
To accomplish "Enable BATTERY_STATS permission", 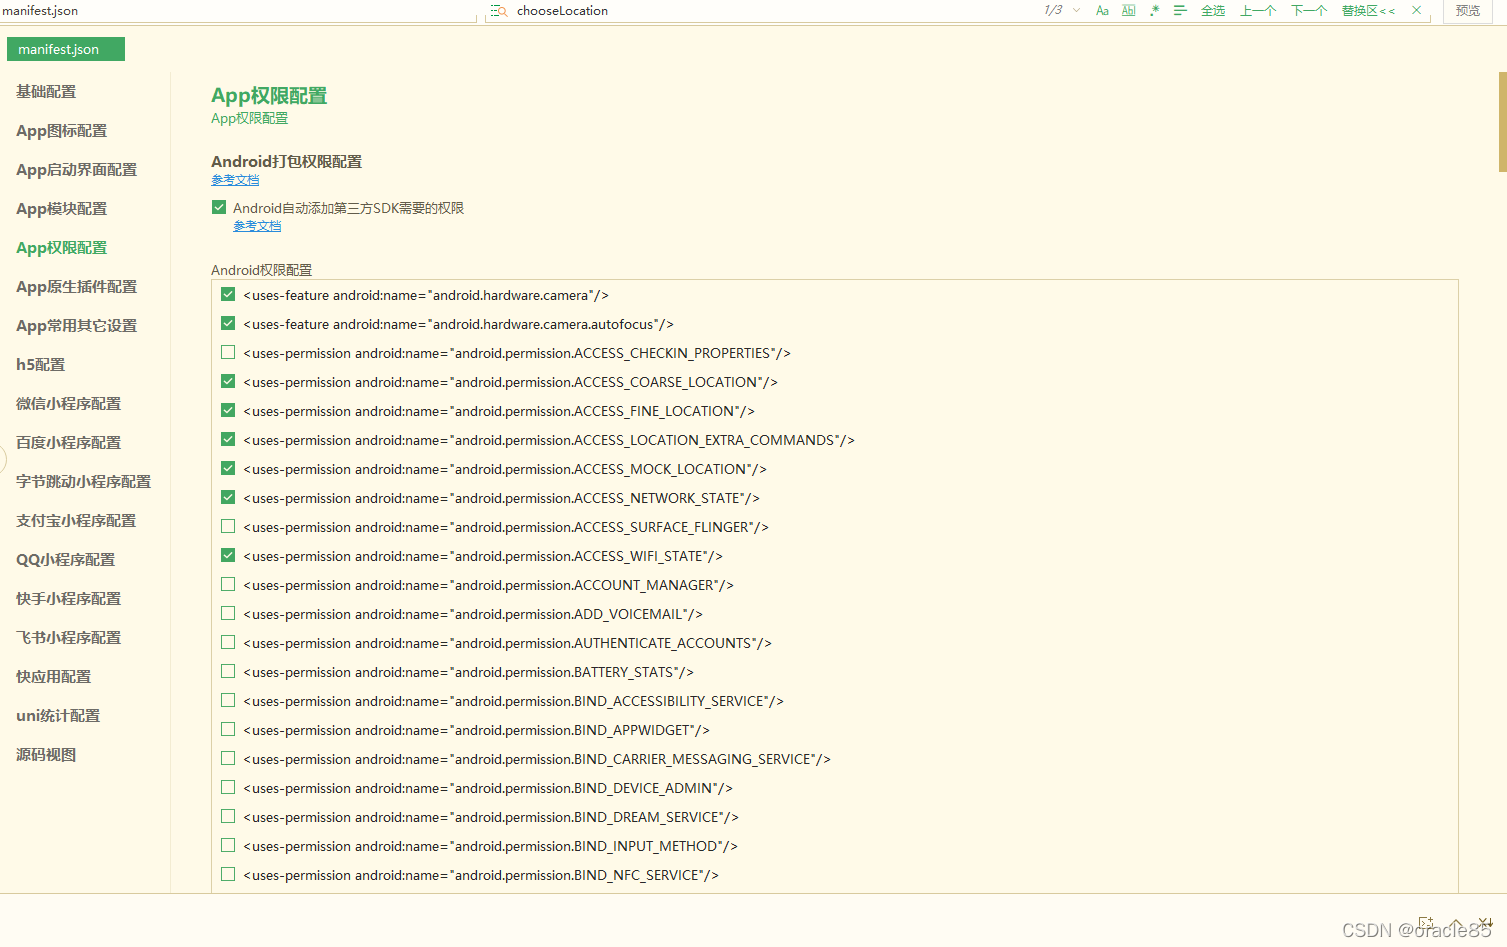I will [228, 671].
